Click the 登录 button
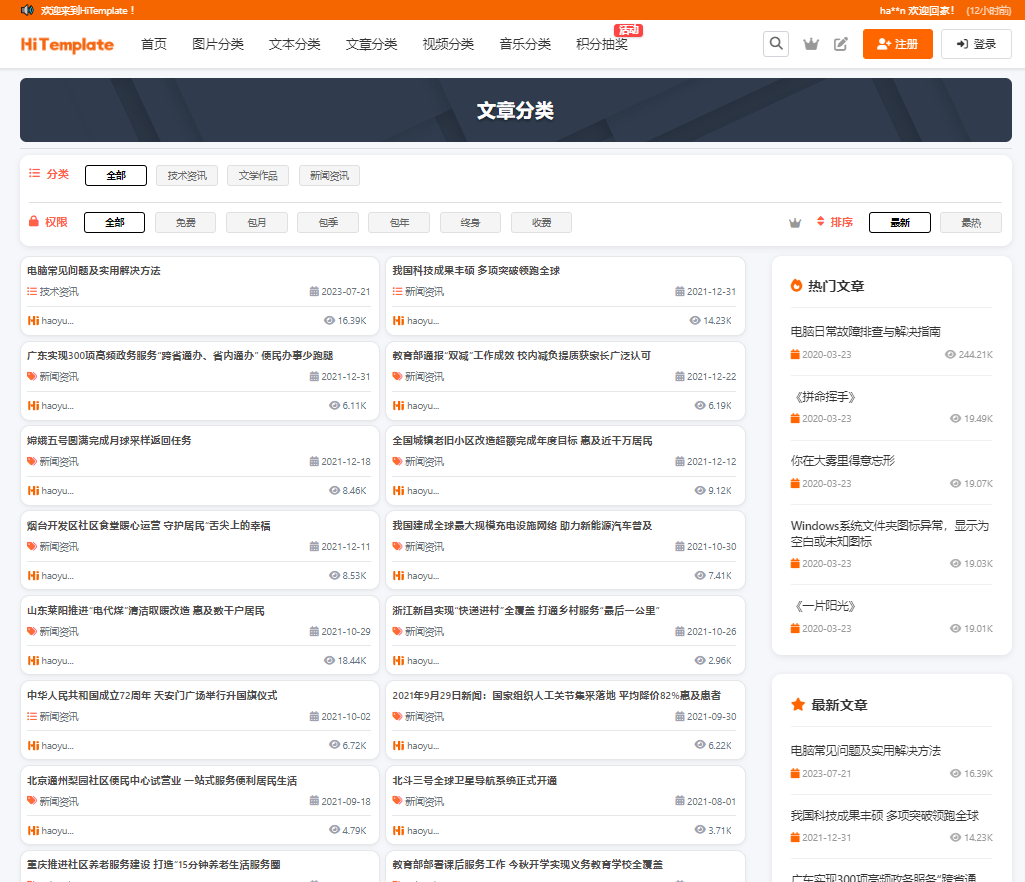1025x882 pixels. (x=975, y=44)
